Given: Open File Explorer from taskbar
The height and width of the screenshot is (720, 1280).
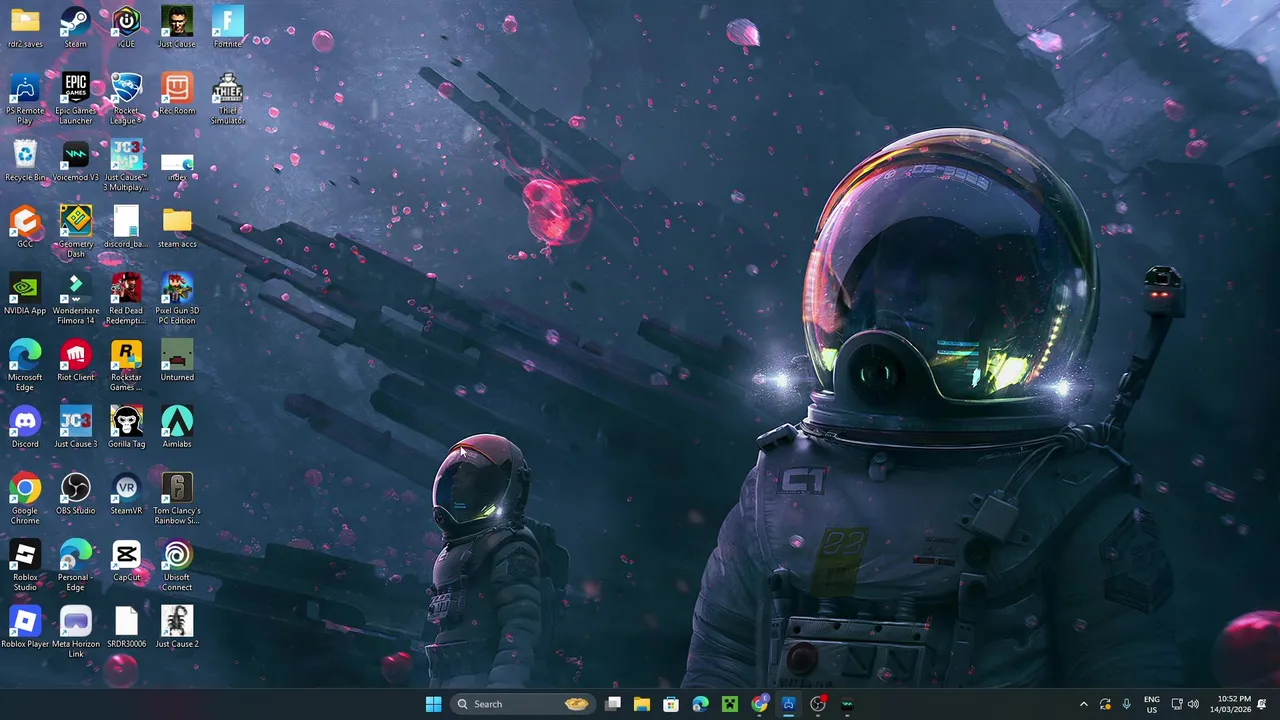Looking at the screenshot, I should [642, 704].
